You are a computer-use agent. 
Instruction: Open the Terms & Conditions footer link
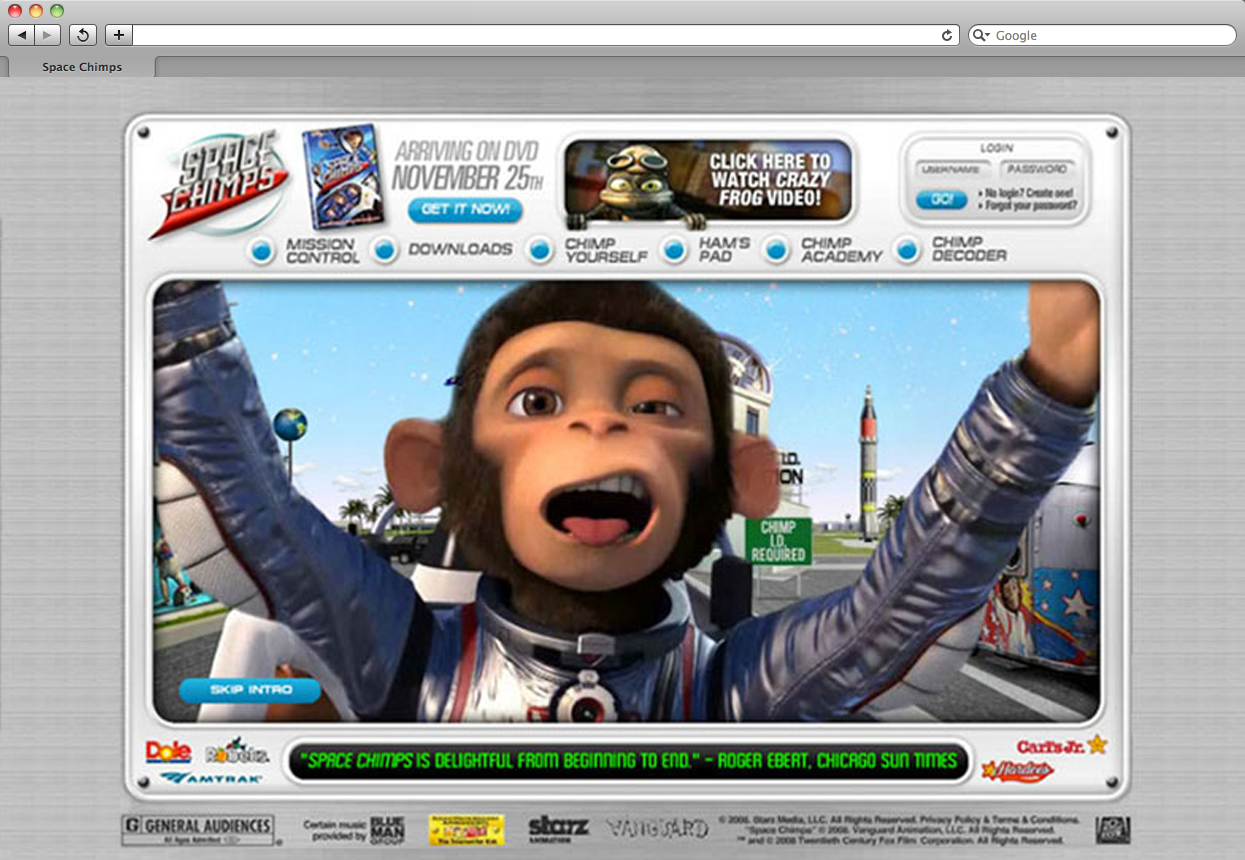[x=1036, y=818]
